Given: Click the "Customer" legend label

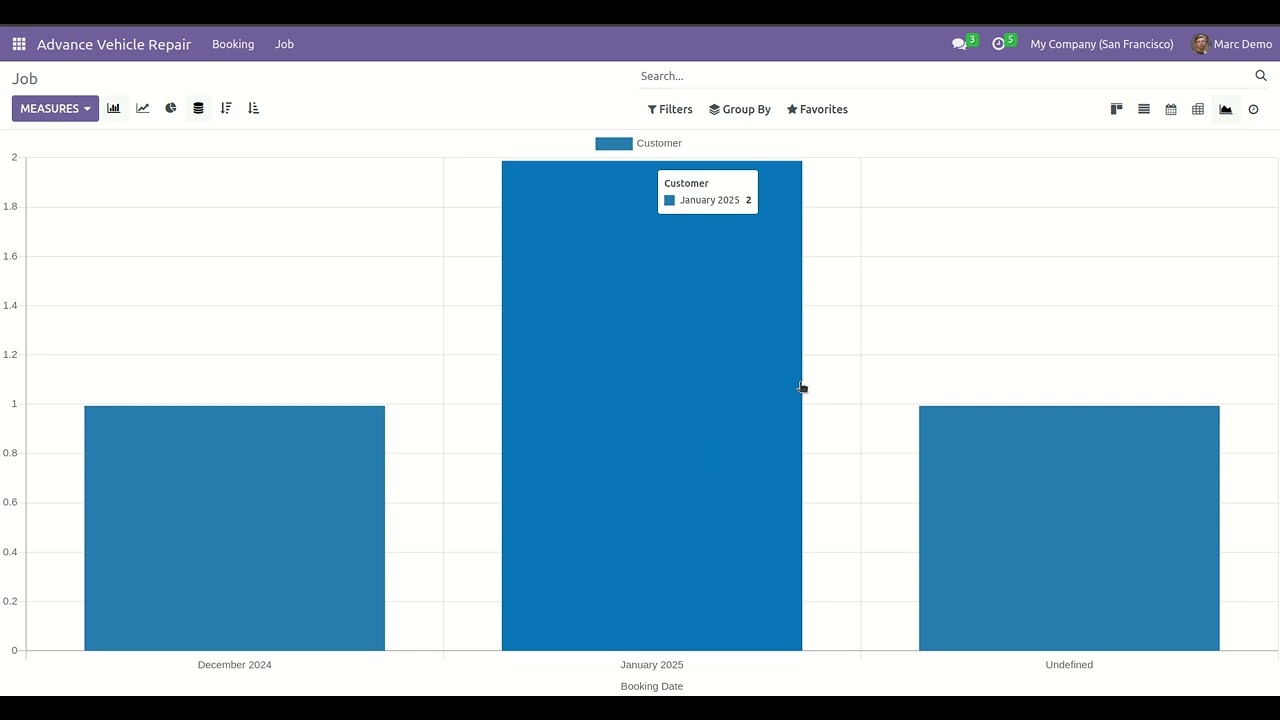Looking at the screenshot, I should (x=659, y=143).
